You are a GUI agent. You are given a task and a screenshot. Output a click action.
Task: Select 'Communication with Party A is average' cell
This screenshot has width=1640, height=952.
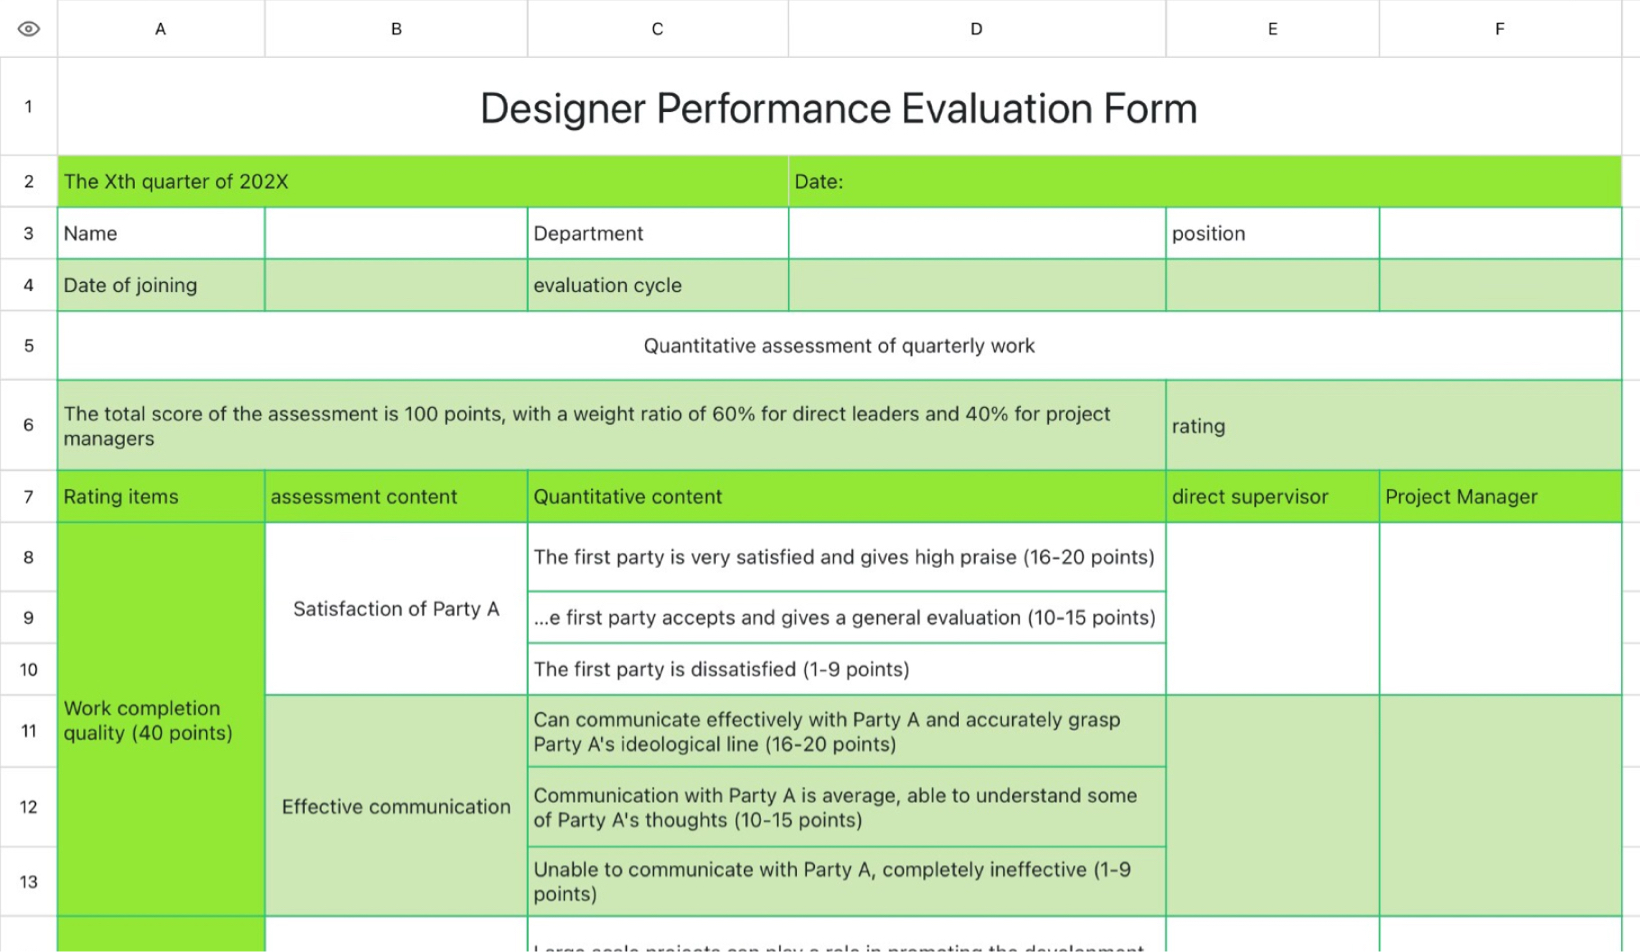pyautogui.click(x=847, y=807)
